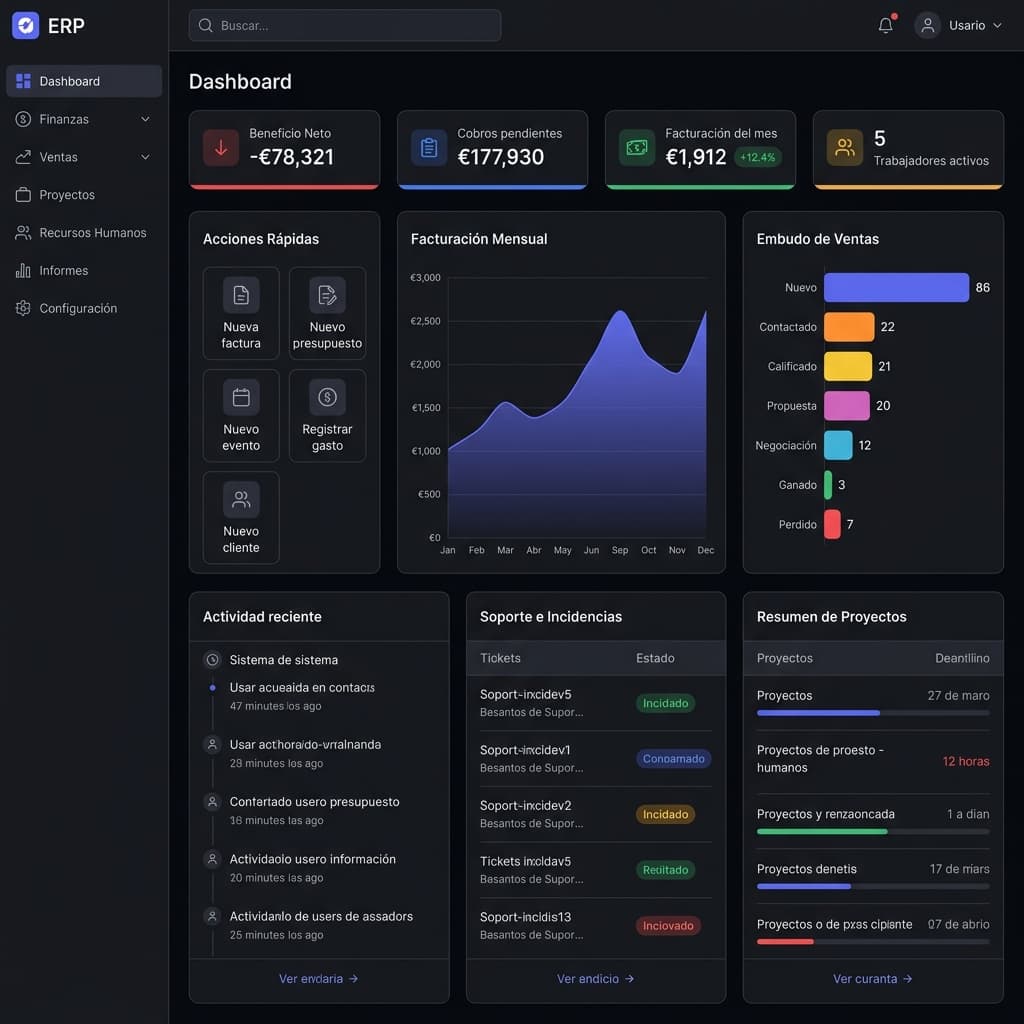Click the Finanzas coin icon in sidebar
Image resolution: width=1024 pixels, height=1024 pixels.
24,119
